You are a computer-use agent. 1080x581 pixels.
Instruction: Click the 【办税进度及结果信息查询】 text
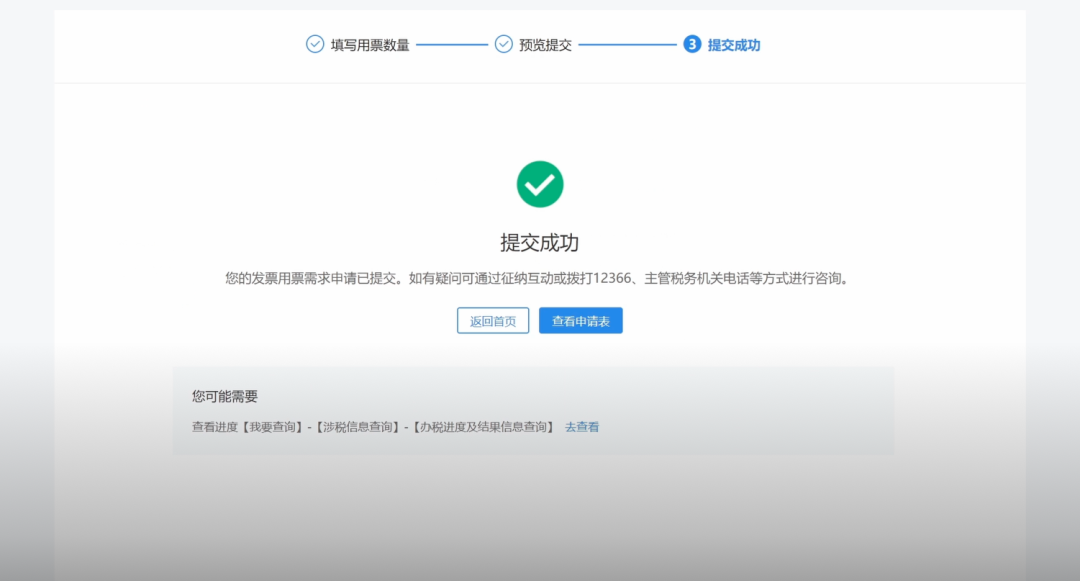click(x=484, y=427)
